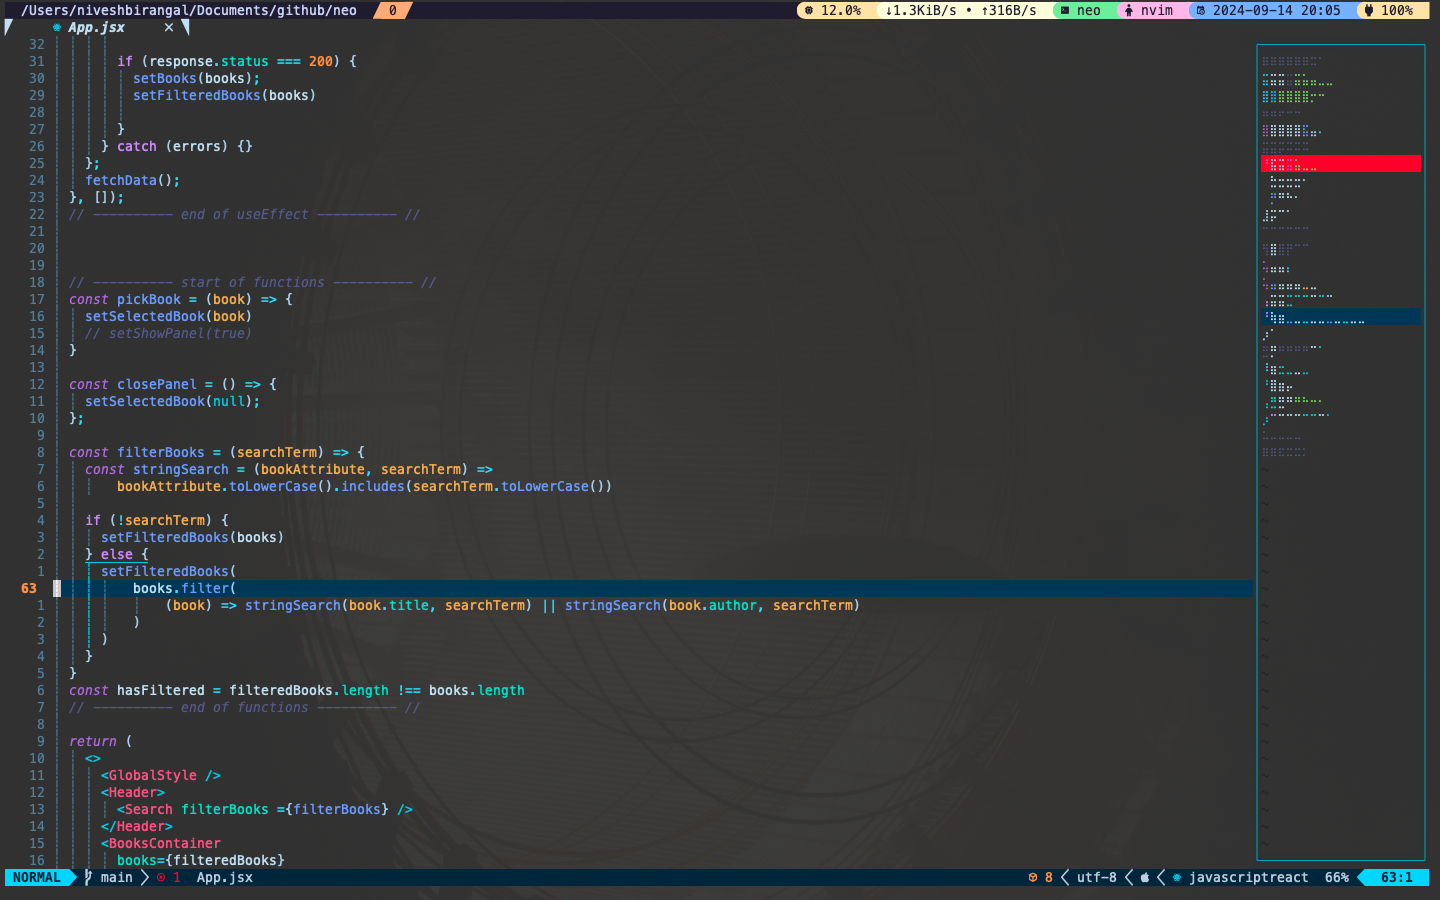
Task: Click the nvim process segment
Action: pyautogui.click(x=1149, y=10)
